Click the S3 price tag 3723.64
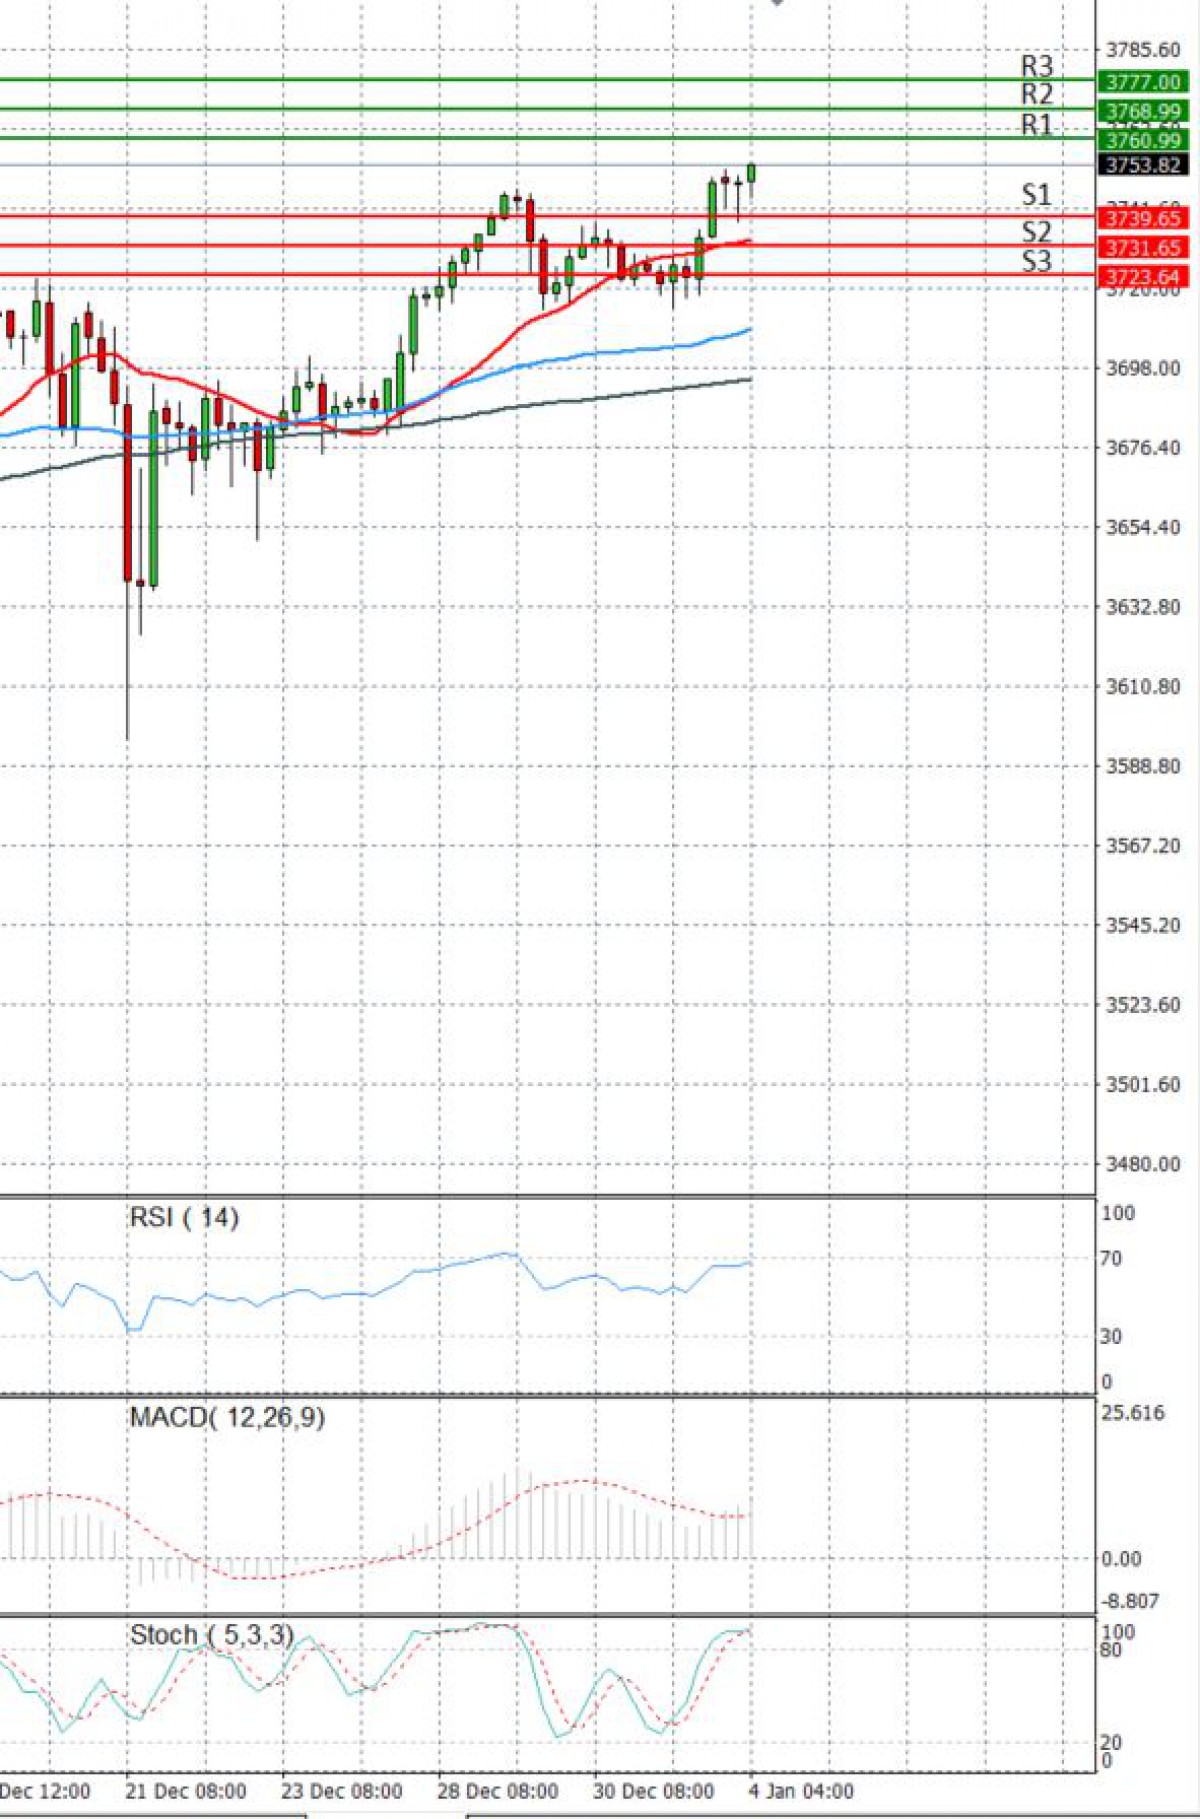Image resolution: width=1200 pixels, height=1819 pixels. click(1142, 276)
